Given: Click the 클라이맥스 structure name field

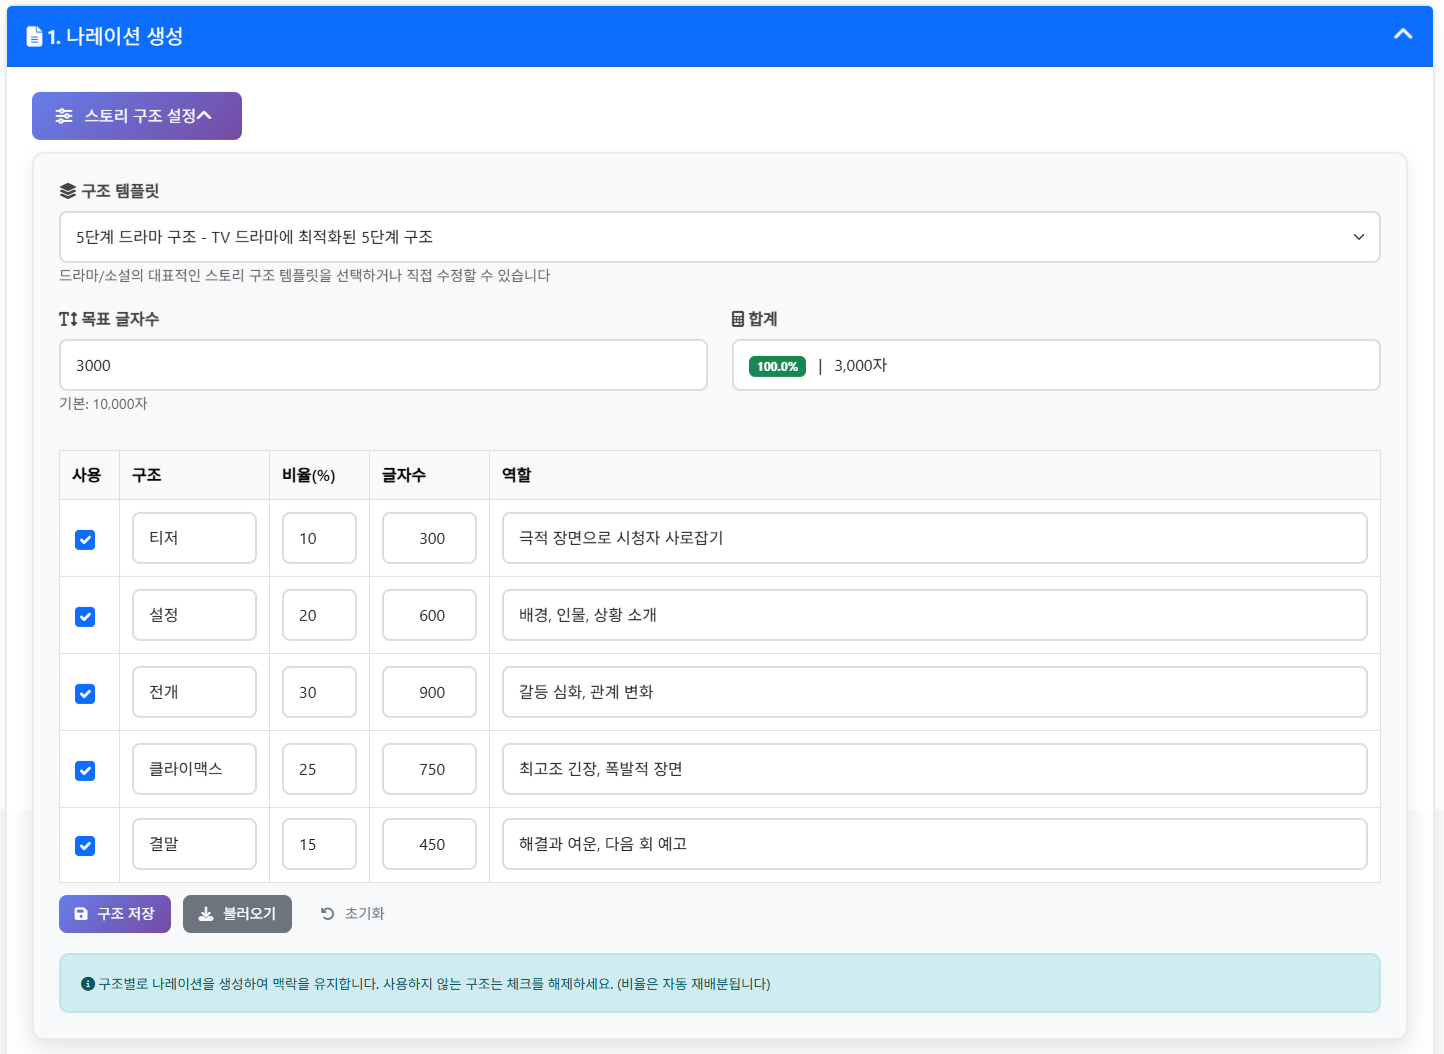Looking at the screenshot, I should [x=194, y=769].
